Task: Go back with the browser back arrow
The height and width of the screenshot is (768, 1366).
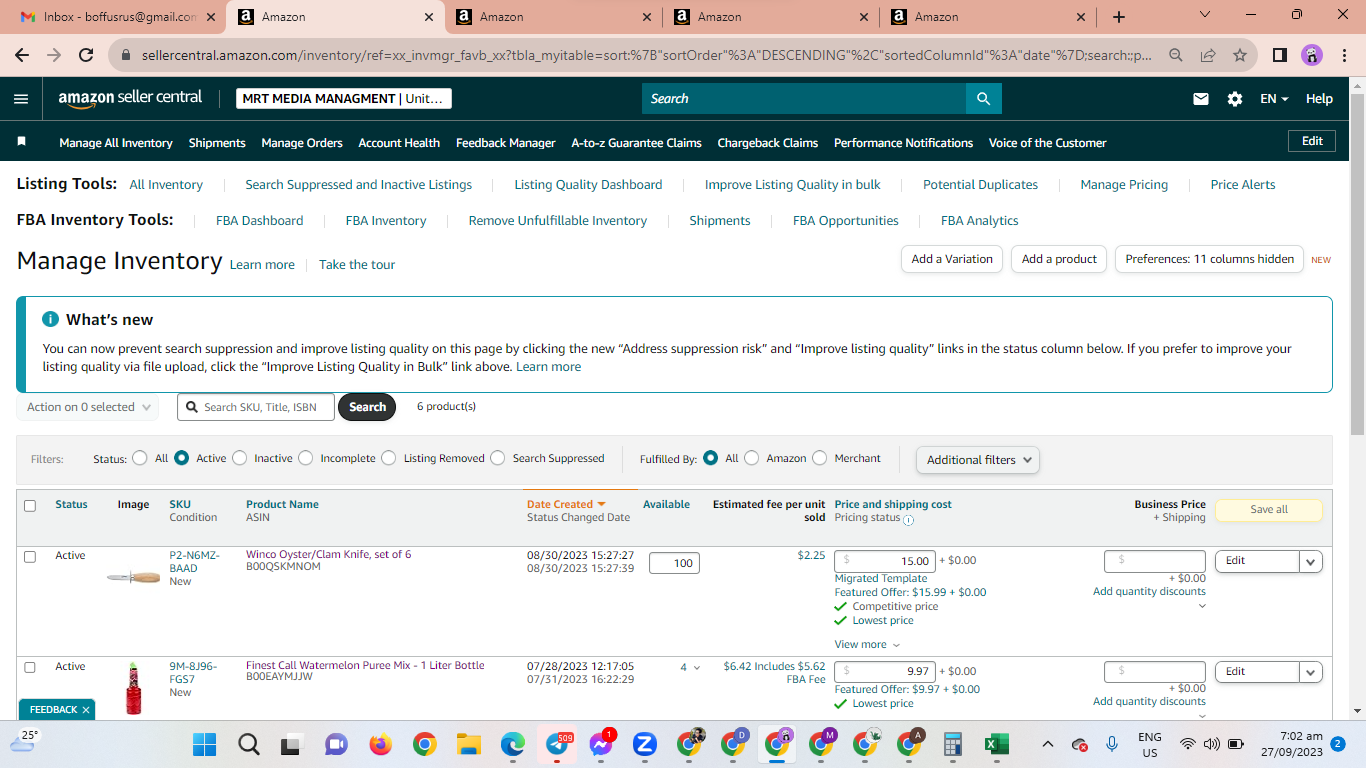Action: click(22, 55)
